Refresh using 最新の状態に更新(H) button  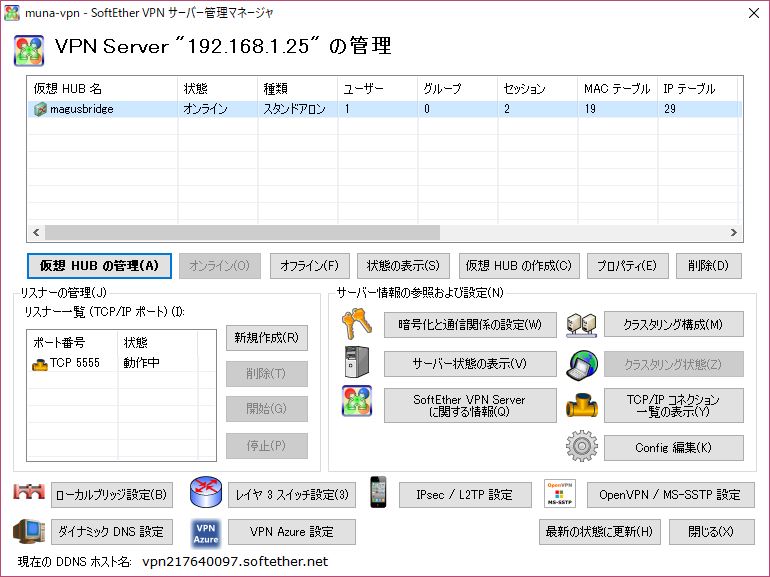point(599,531)
